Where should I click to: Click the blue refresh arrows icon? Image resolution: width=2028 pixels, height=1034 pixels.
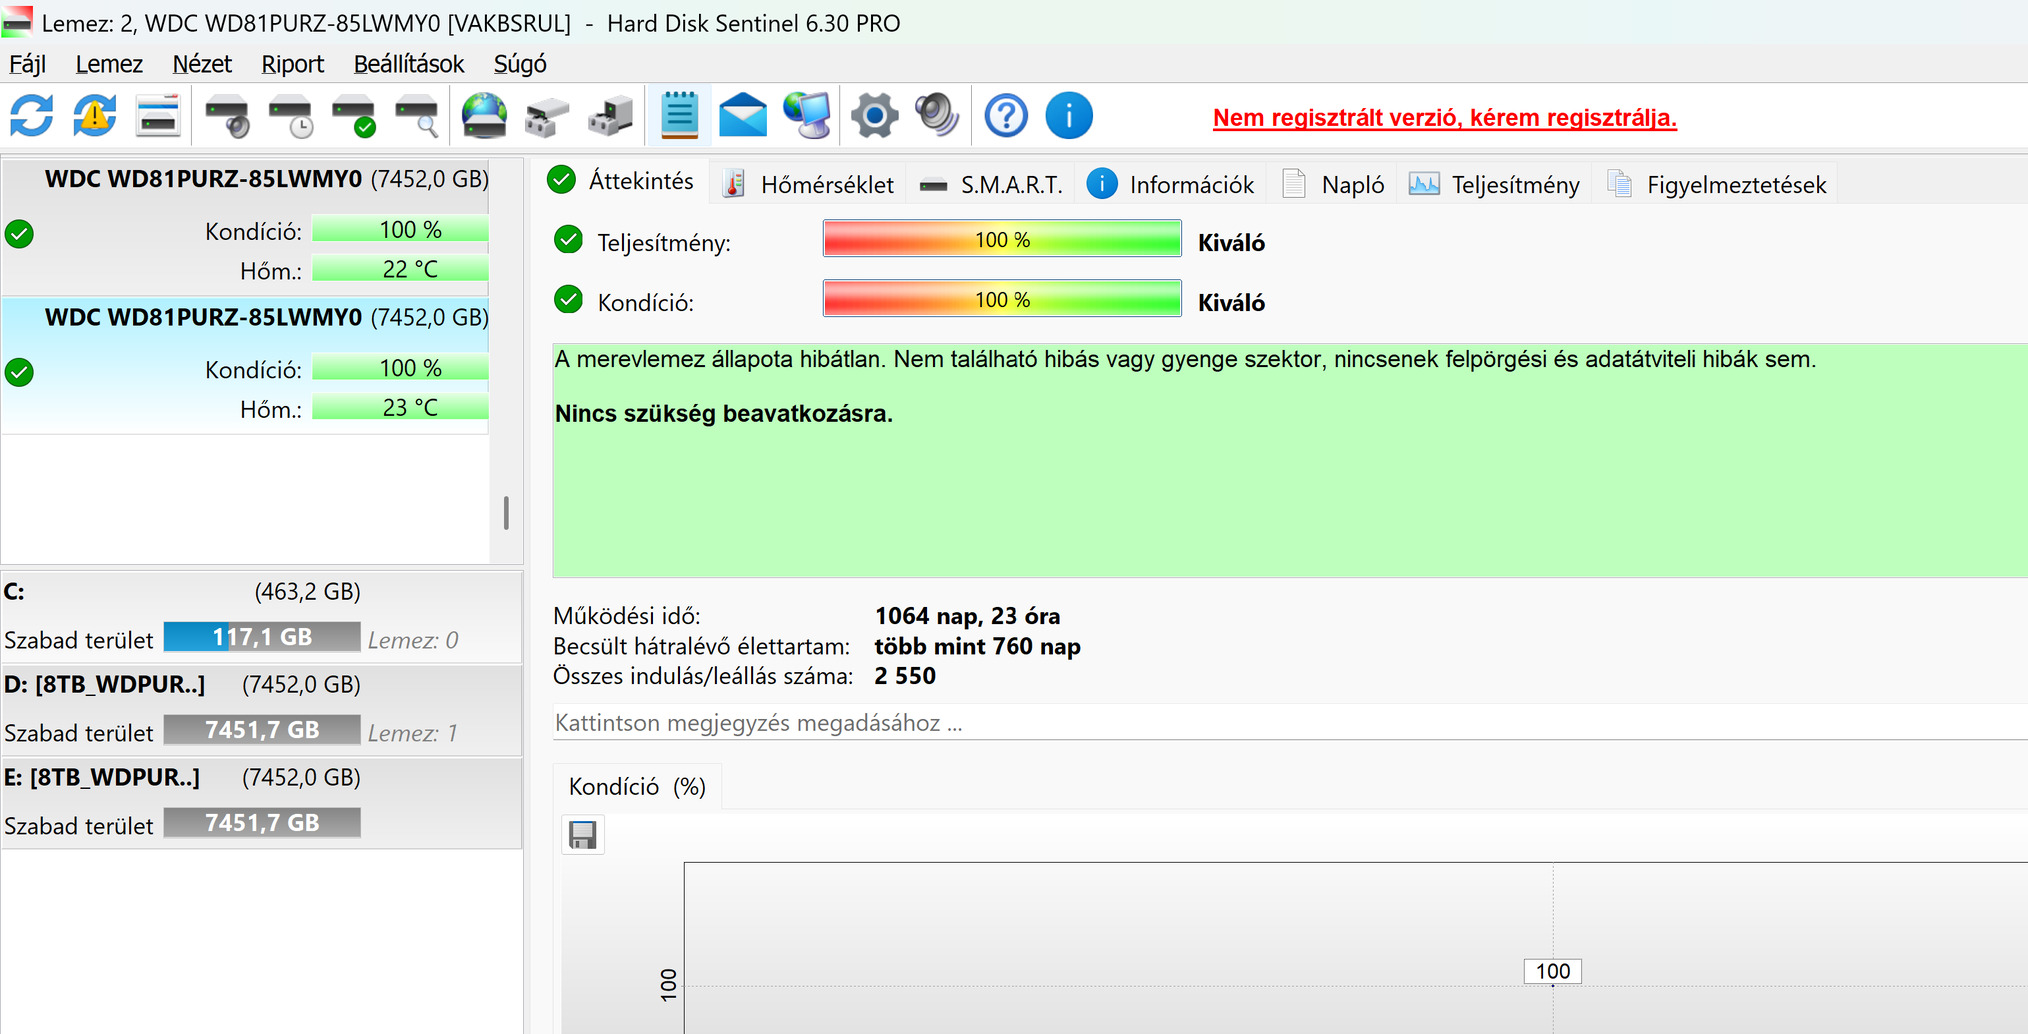point(32,116)
